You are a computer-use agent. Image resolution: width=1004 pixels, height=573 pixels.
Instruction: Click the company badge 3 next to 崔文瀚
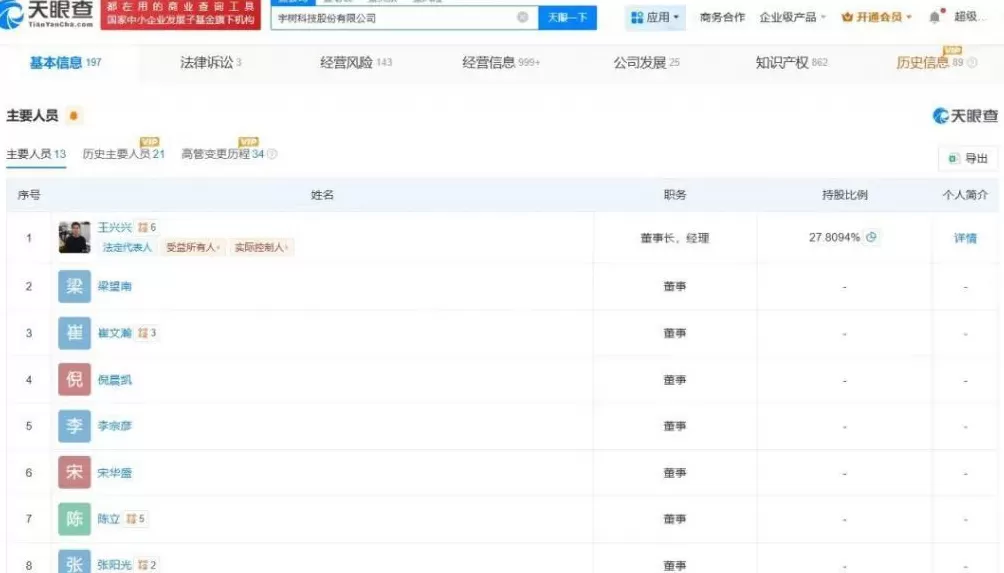[x=147, y=333]
